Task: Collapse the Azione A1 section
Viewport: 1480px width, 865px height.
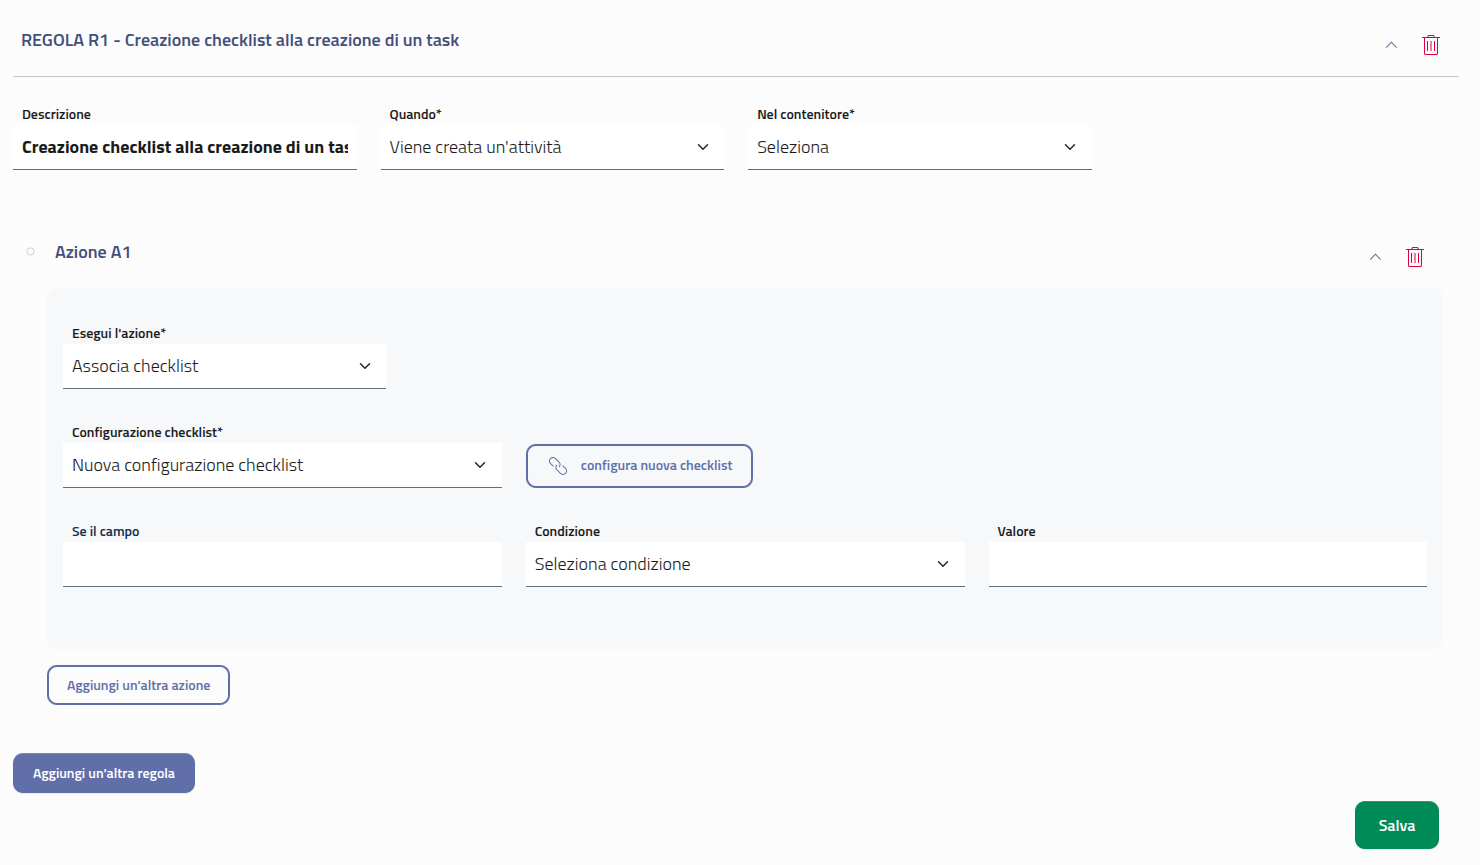Action: [x=1375, y=257]
